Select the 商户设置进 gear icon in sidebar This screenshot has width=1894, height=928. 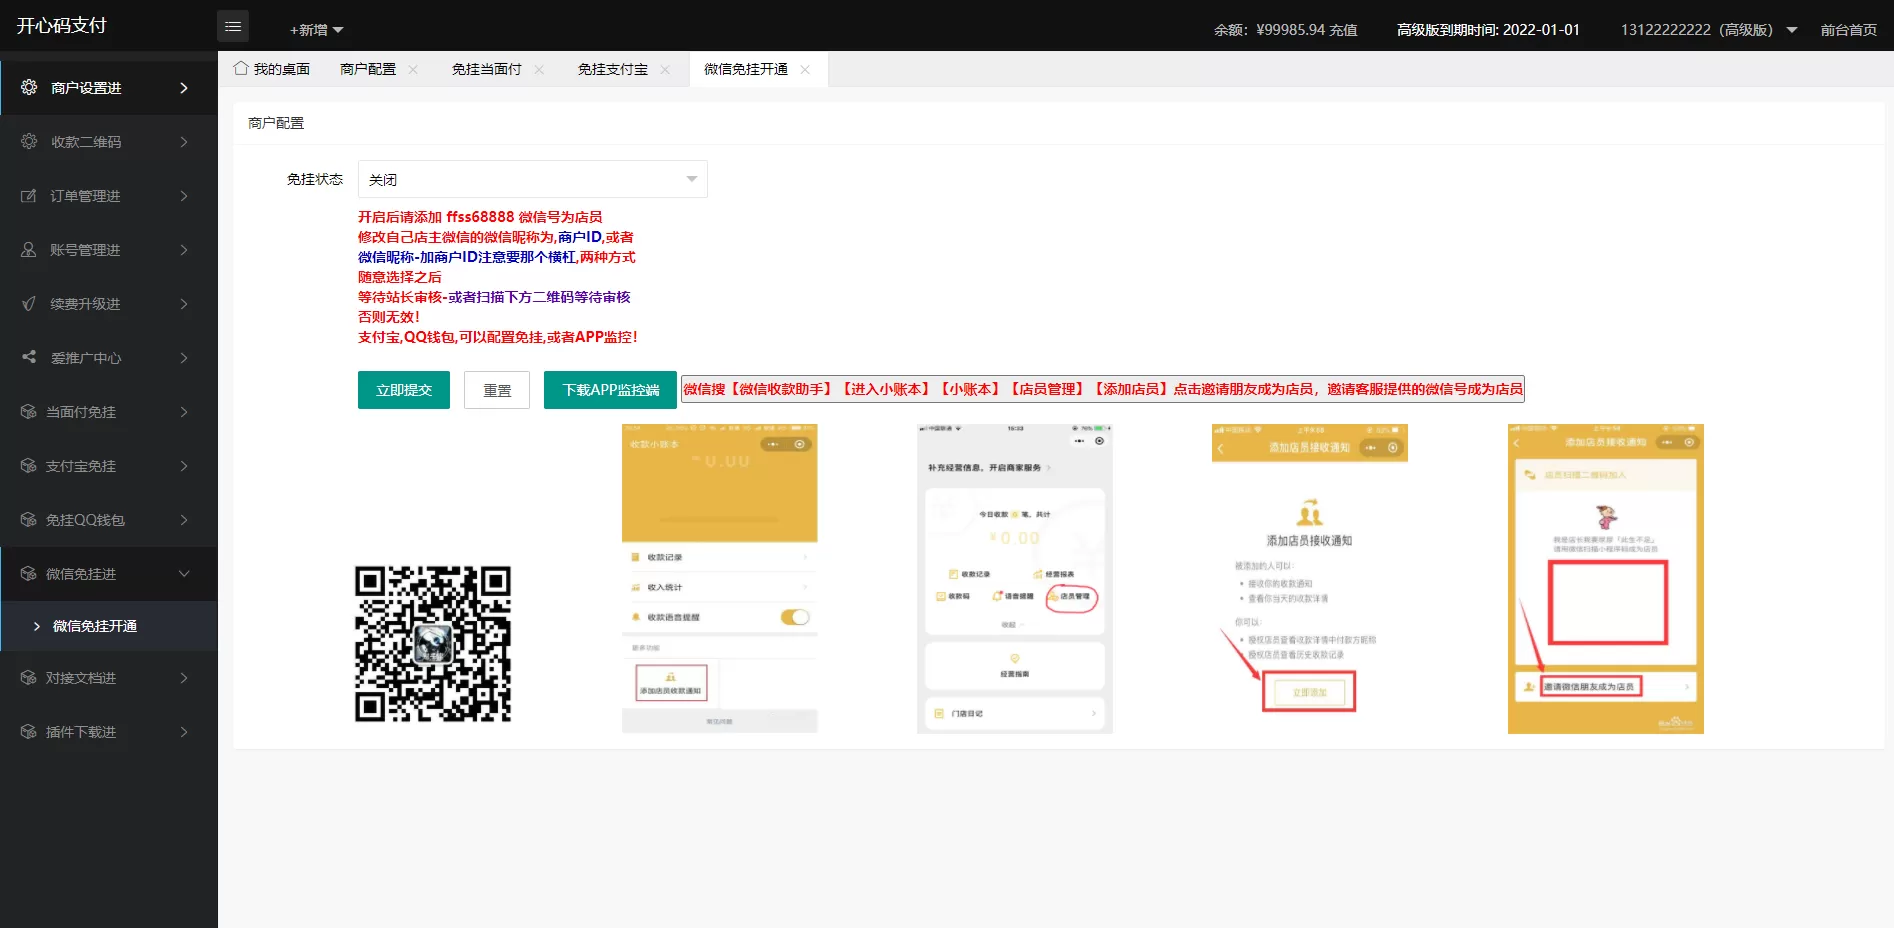point(29,87)
